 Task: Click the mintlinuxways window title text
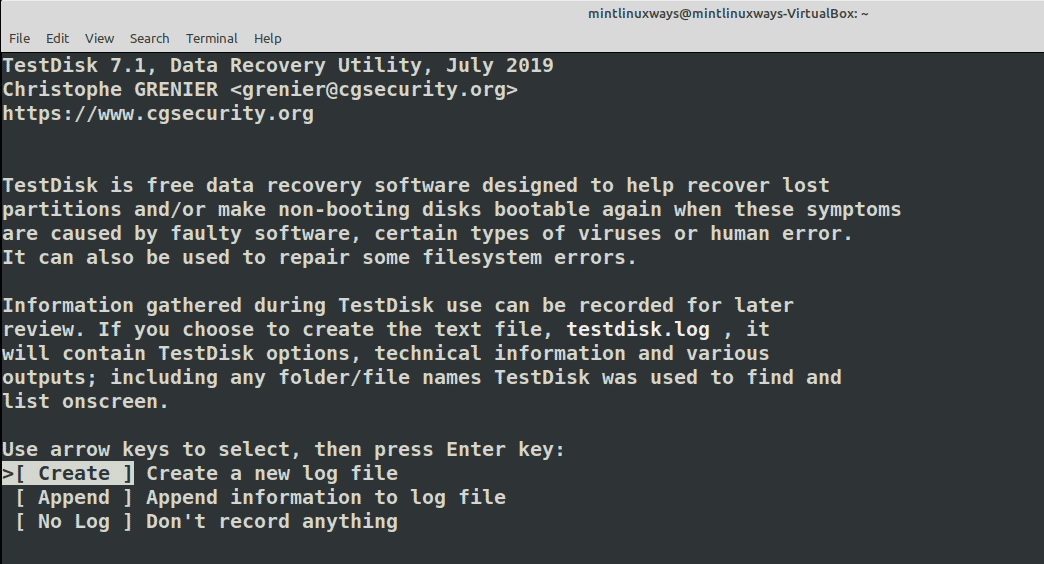[728, 13]
